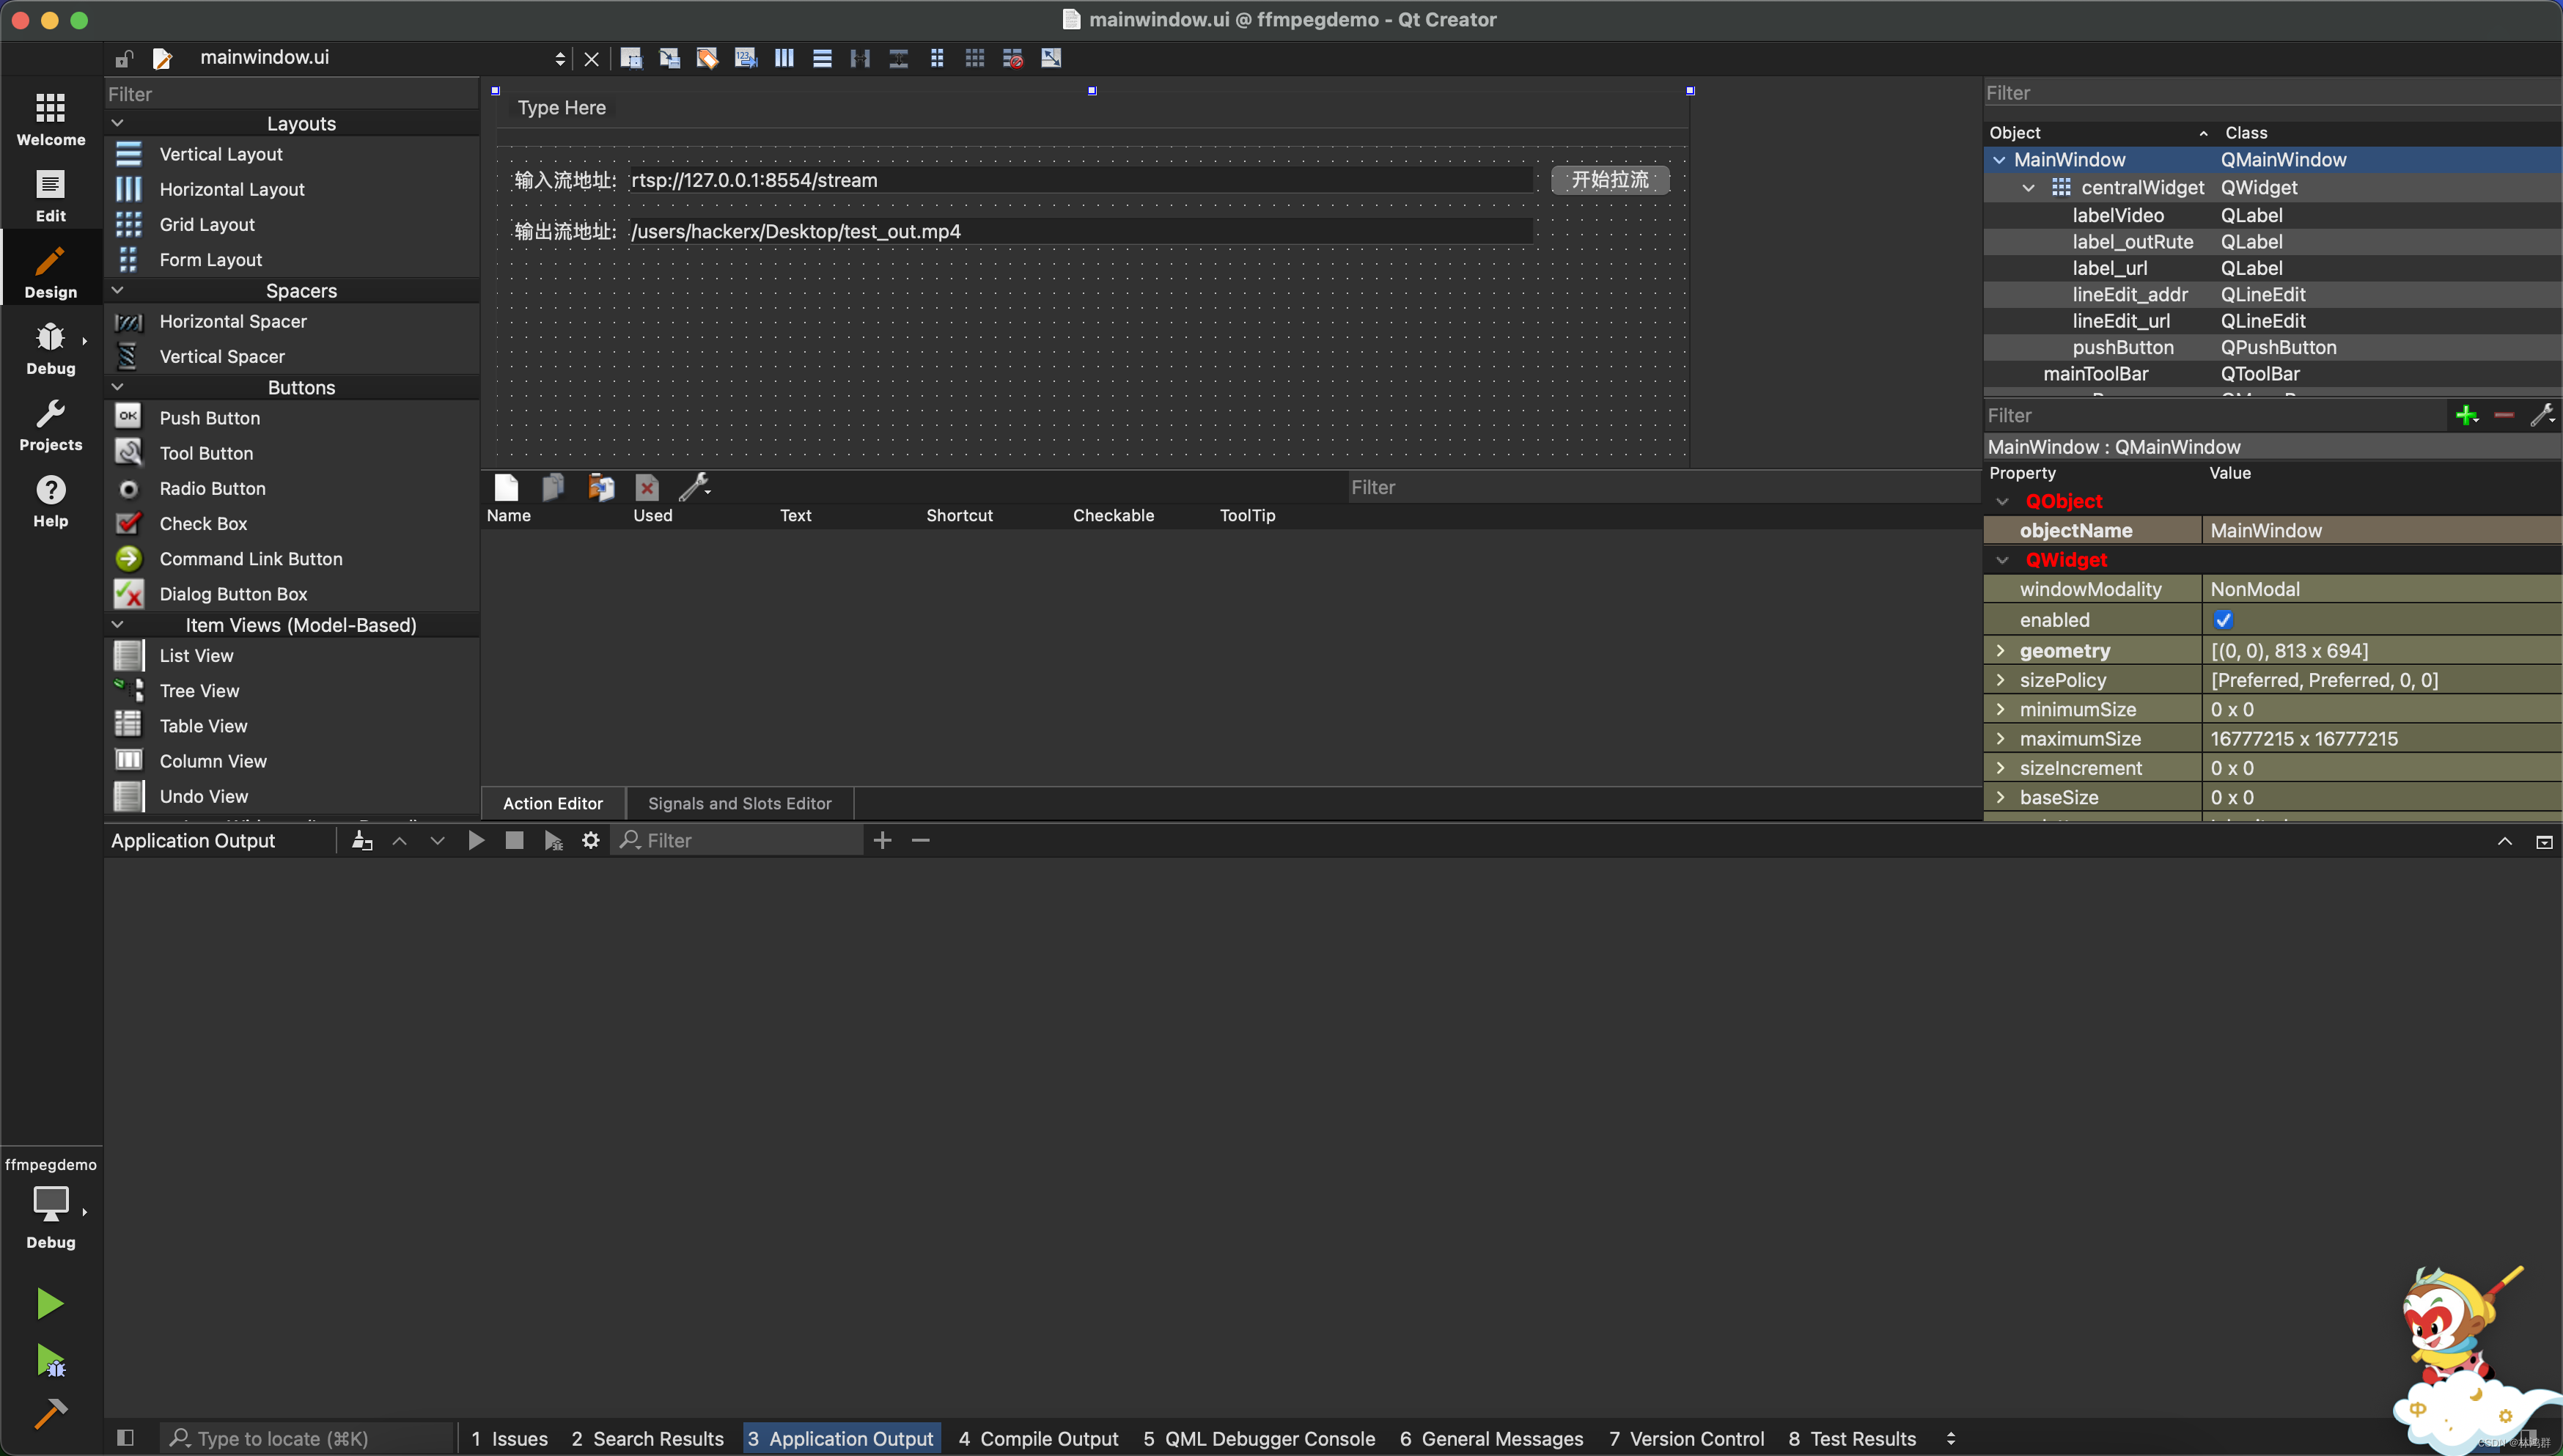Toggle the enabled property checkbox
The height and width of the screenshot is (1456, 2563).
(x=2223, y=620)
